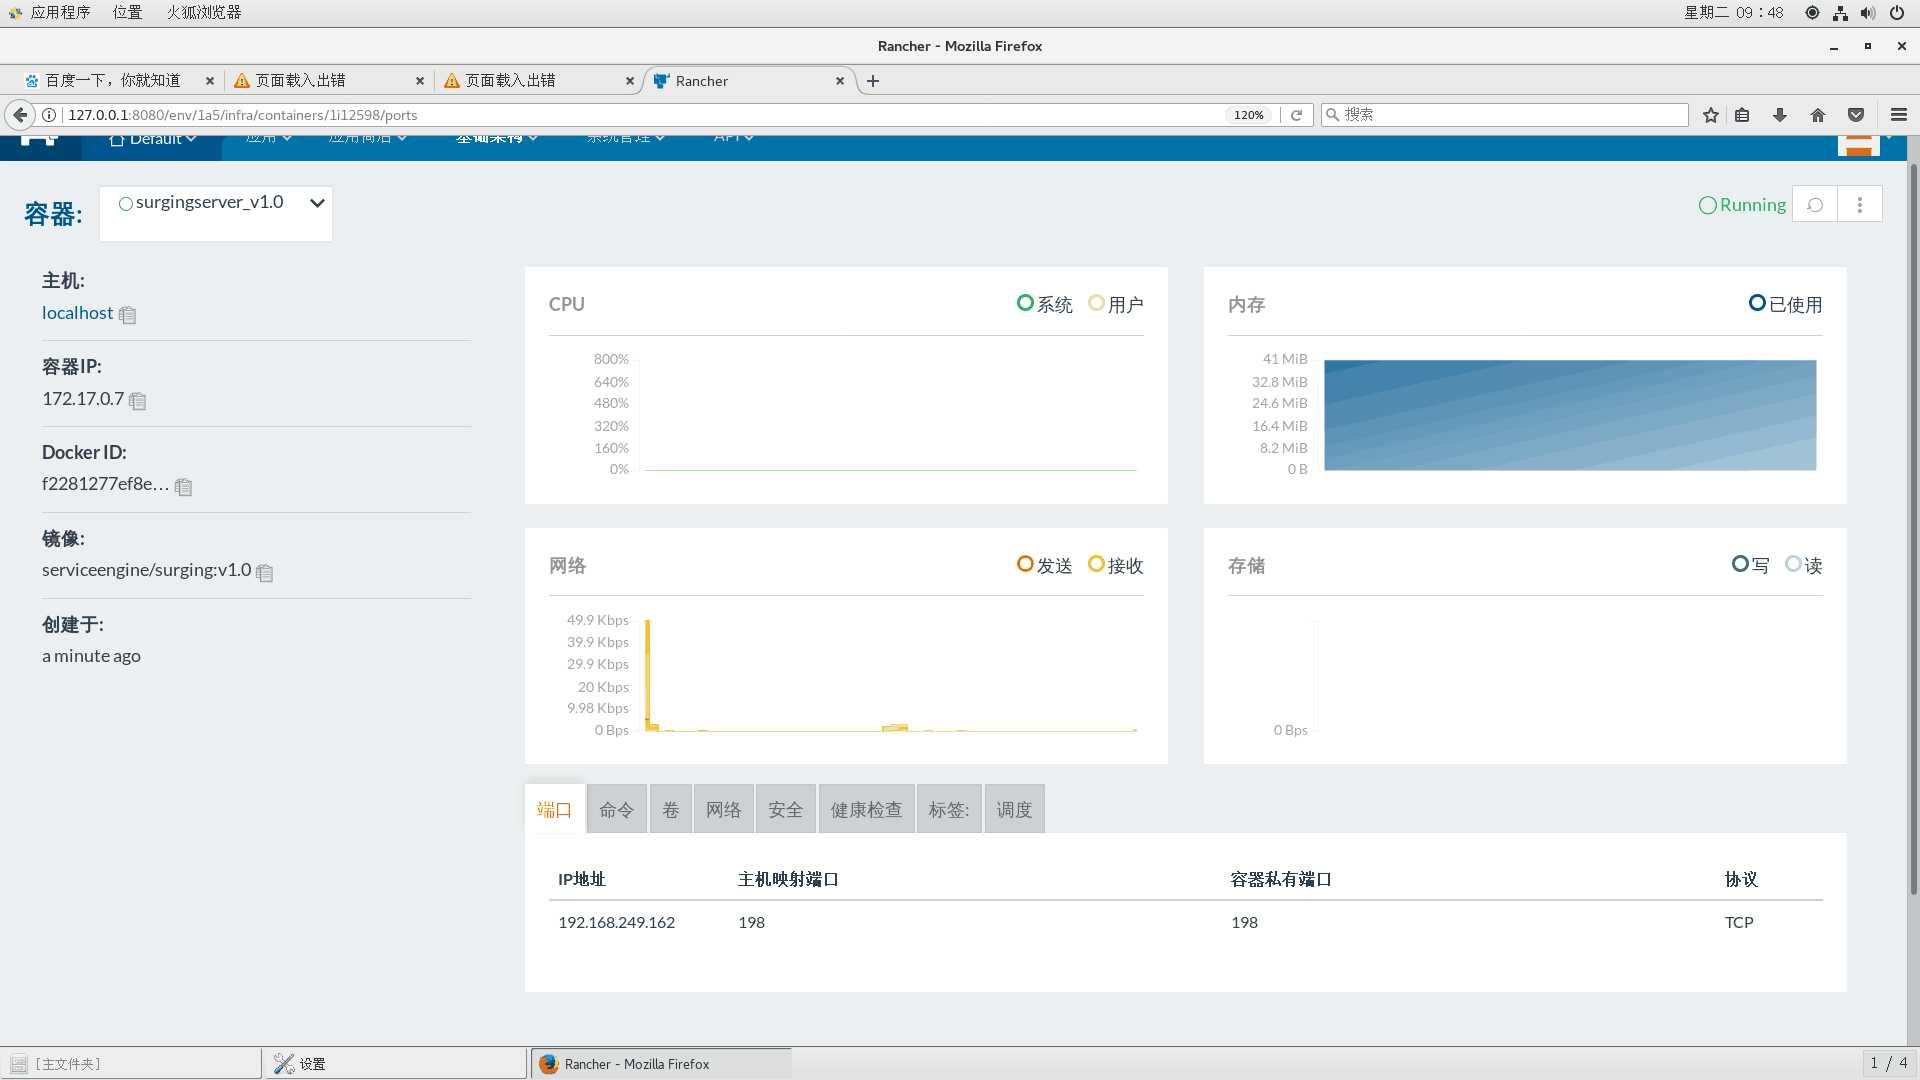
Task: Click the three-dot menu icon for container
Action: click(x=1859, y=204)
